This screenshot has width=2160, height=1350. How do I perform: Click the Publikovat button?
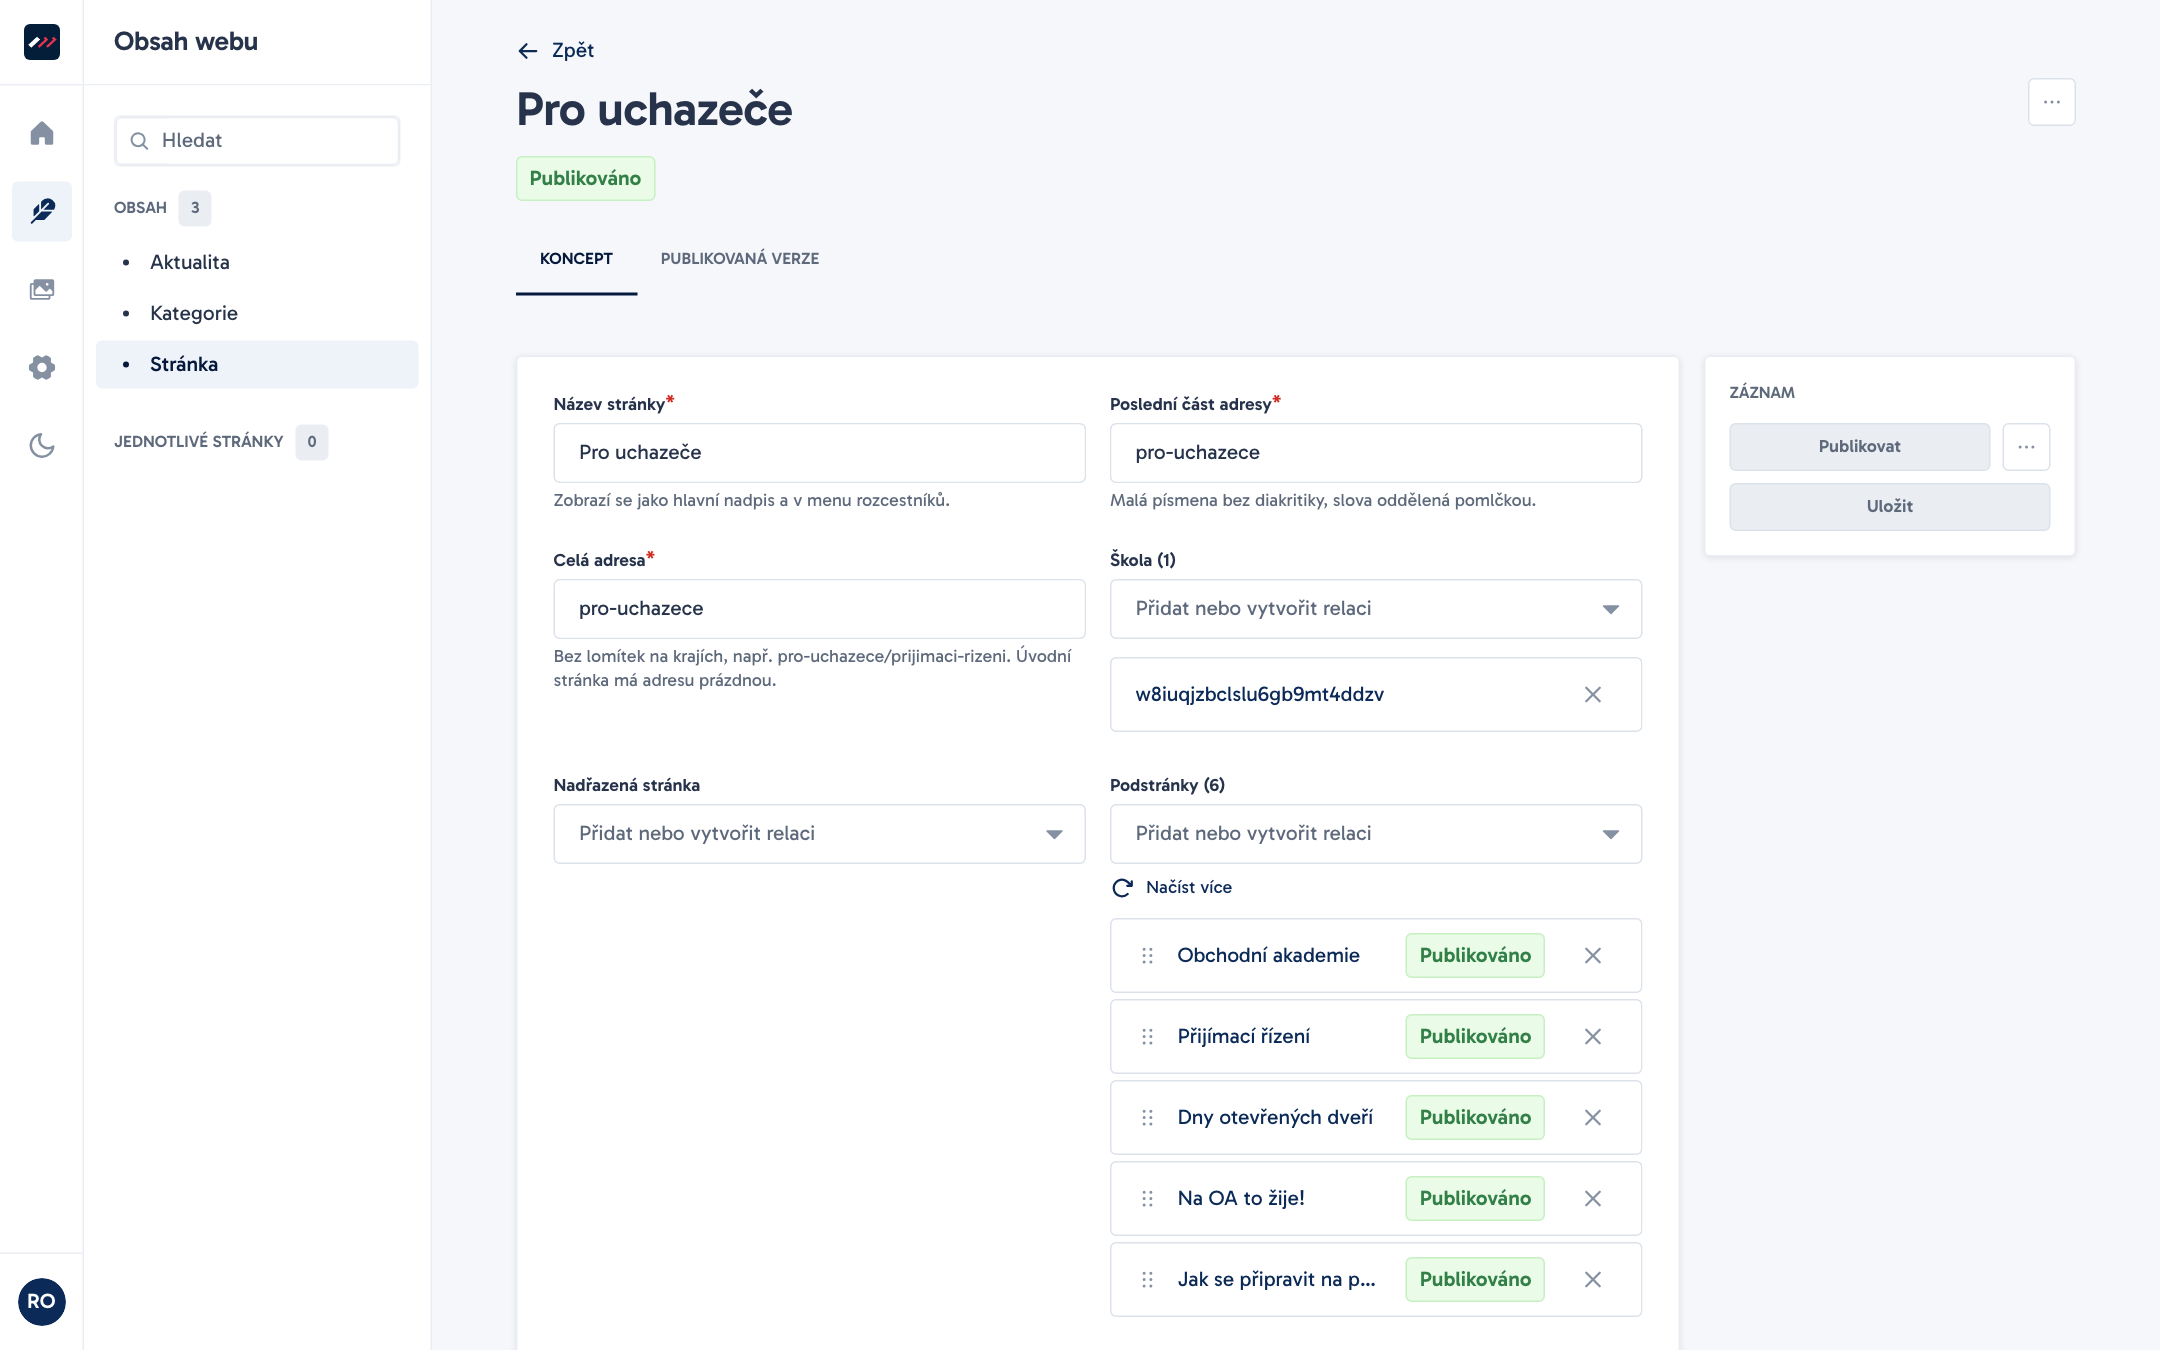pyautogui.click(x=1859, y=446)
